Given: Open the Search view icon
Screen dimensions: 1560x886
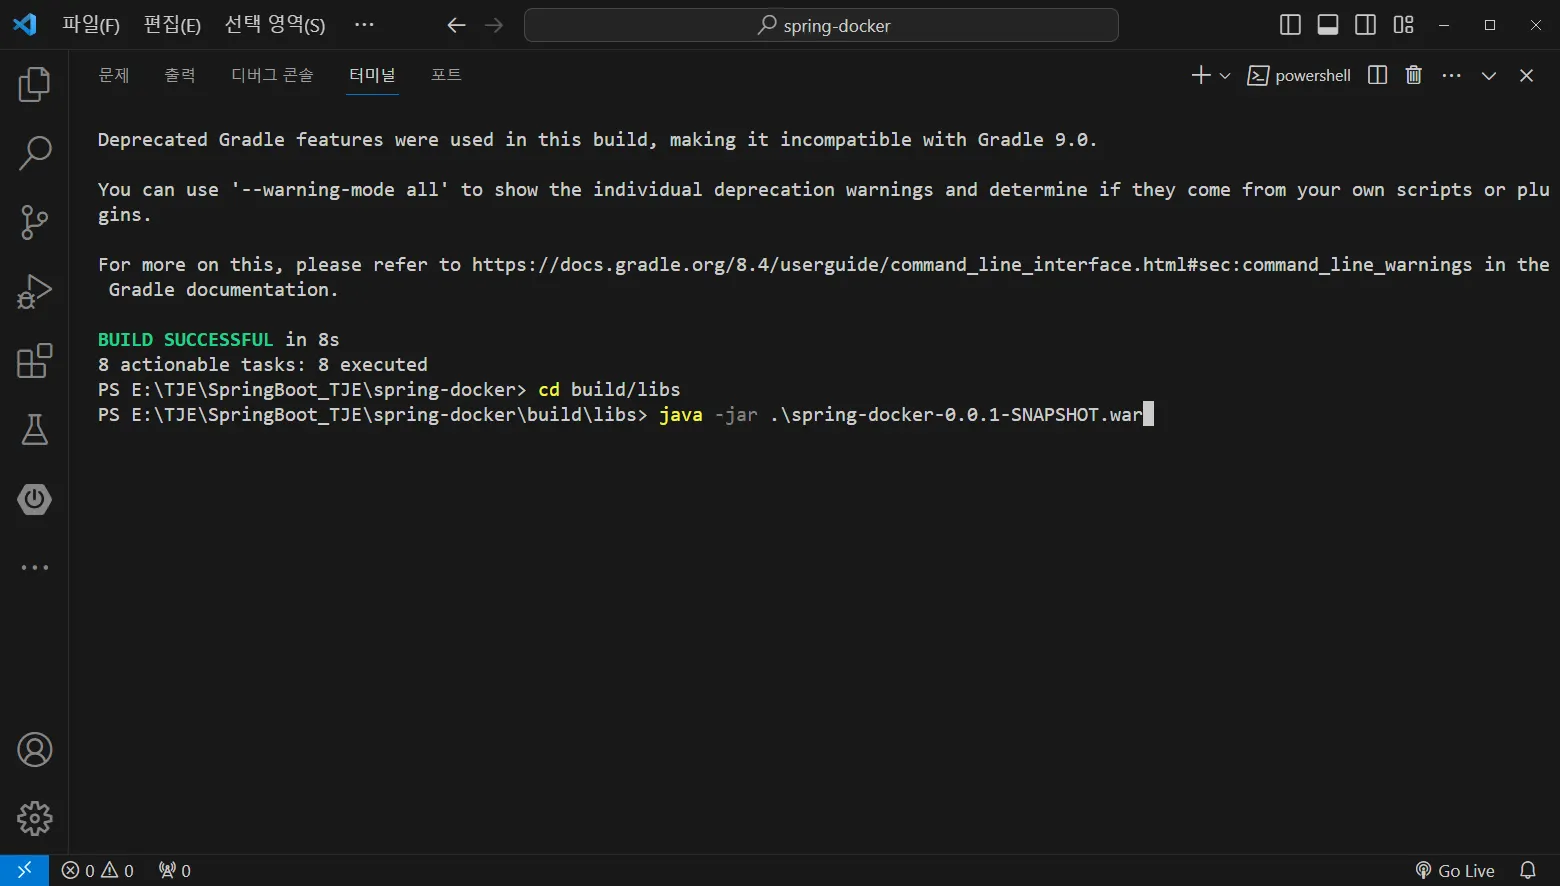Looking at the screenshot, I should pos(34,153).
